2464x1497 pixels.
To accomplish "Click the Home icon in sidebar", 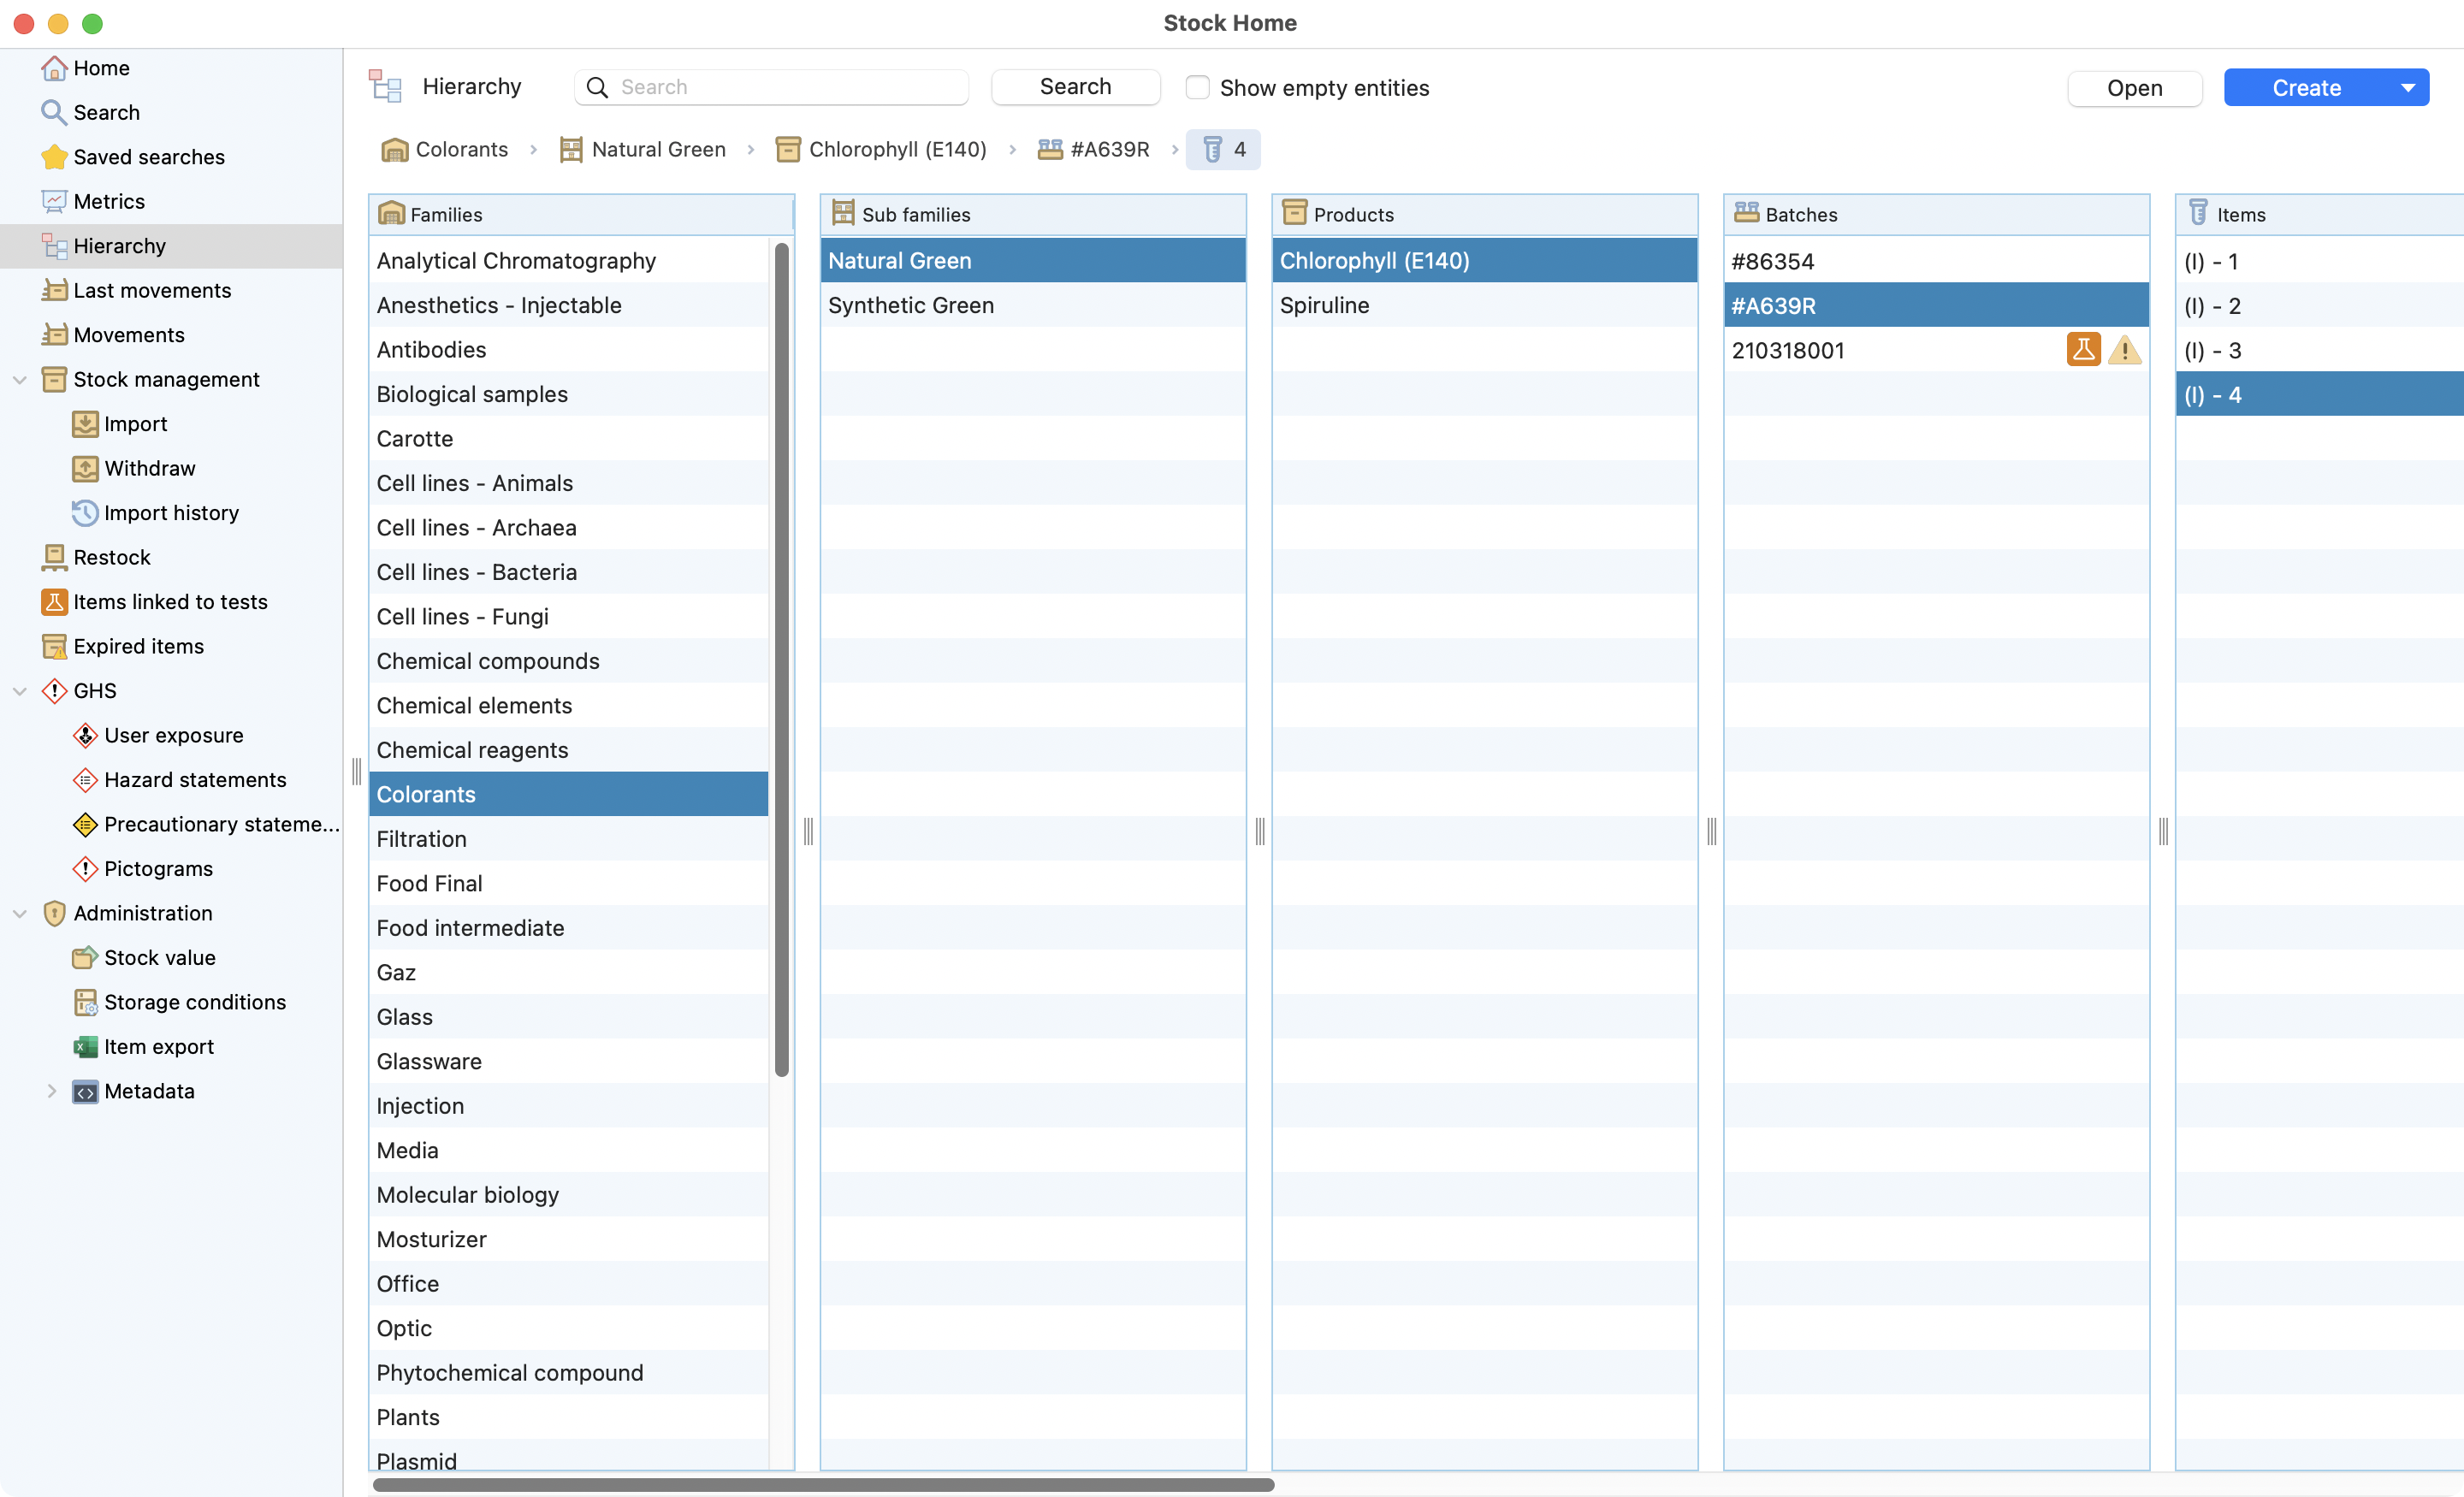I will 54,68.
